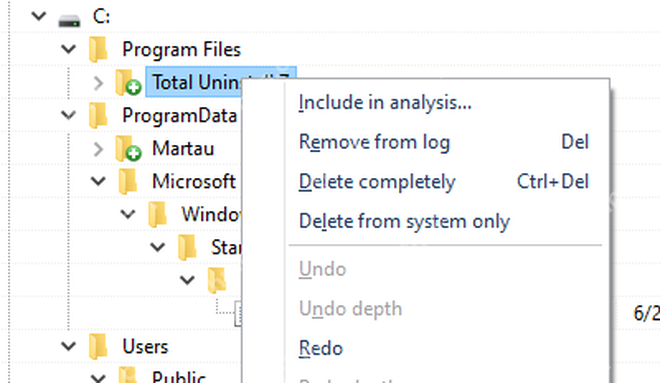Click the Total Uninstall added-folder icon

pyautogui.click(x=128, y=82)
